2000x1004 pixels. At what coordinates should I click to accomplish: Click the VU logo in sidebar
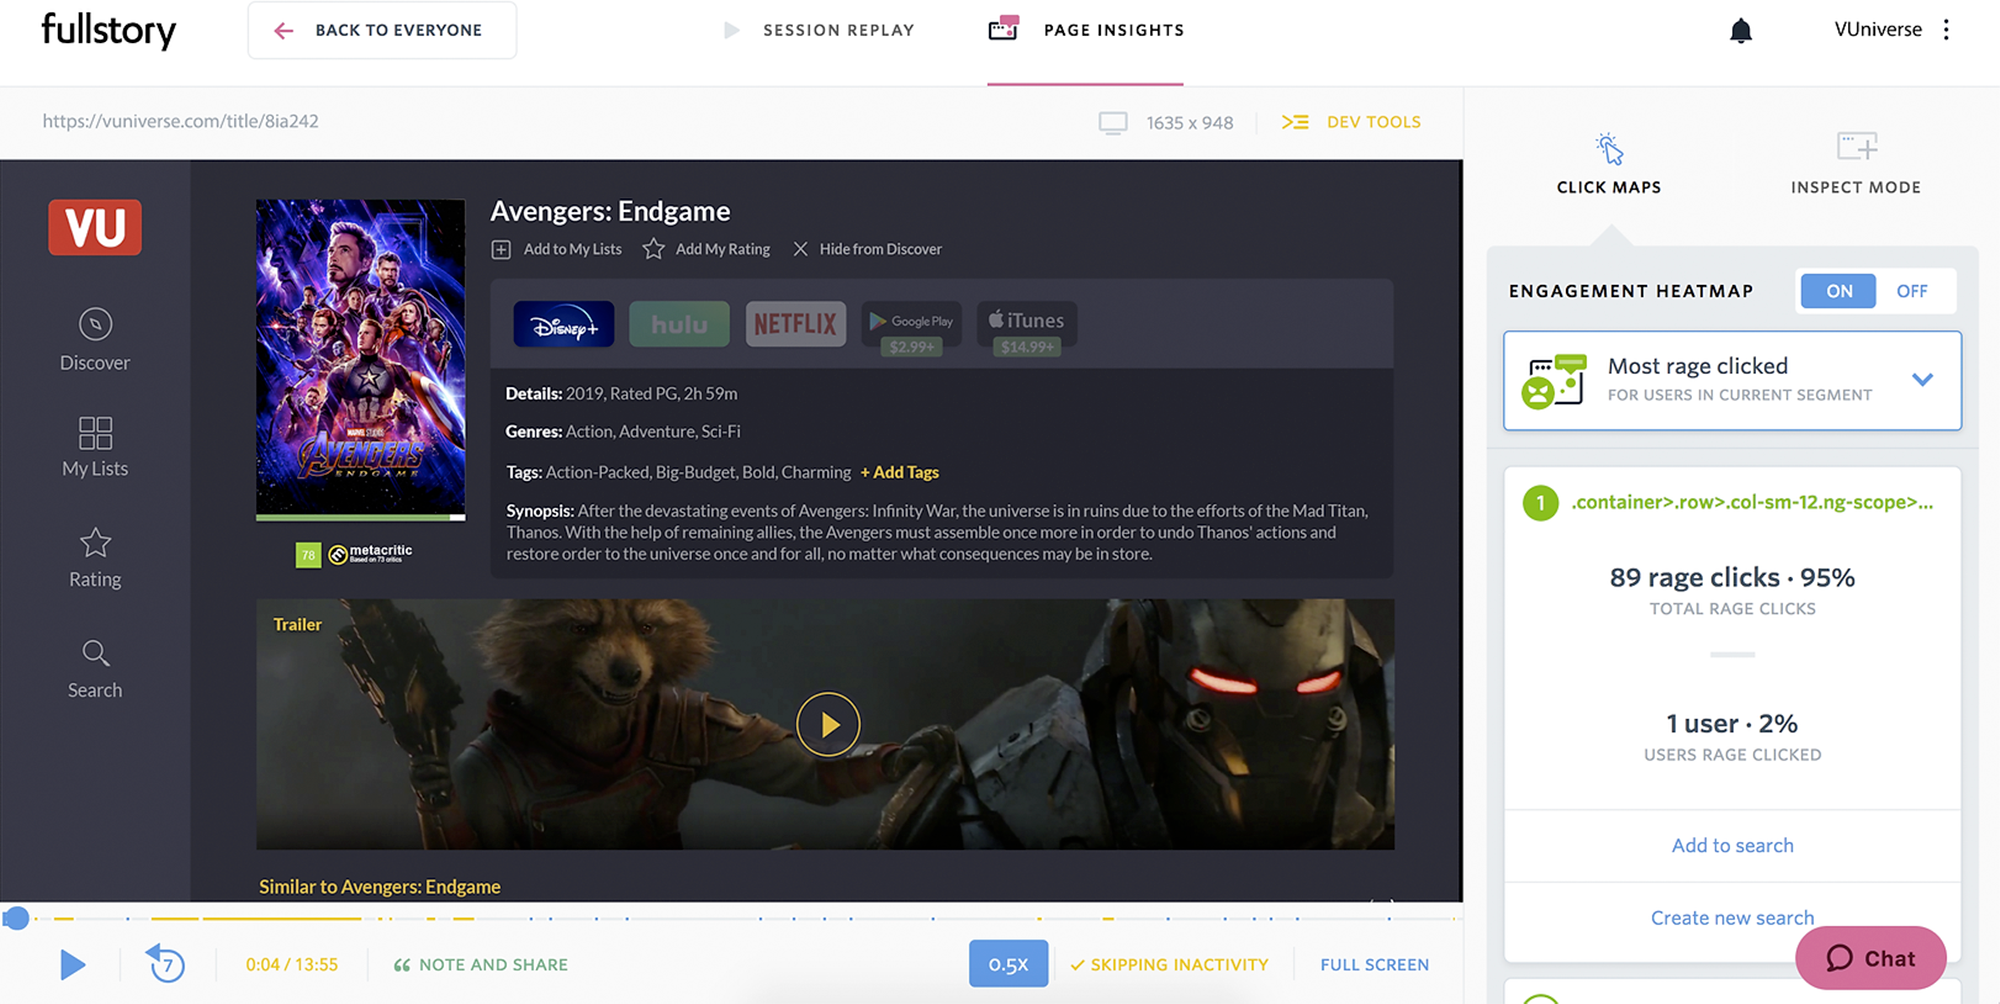[x=95, y=227]
